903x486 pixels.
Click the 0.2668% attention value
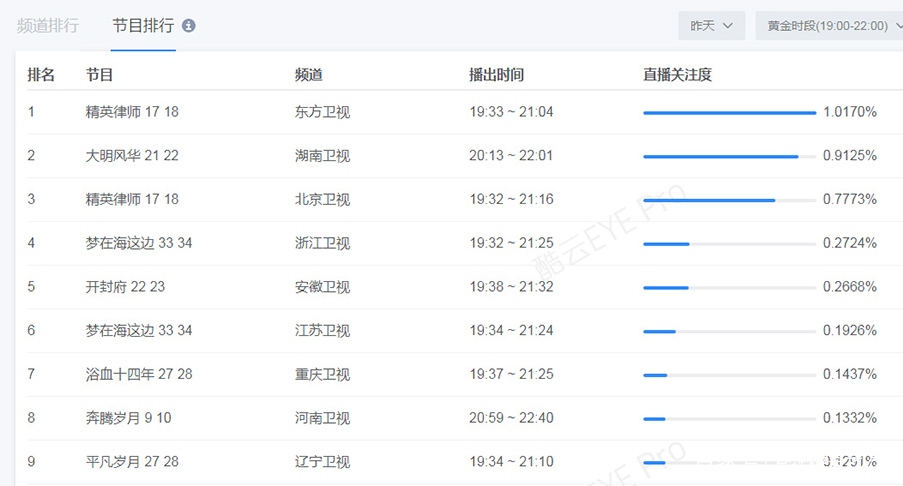coord(849,287)
